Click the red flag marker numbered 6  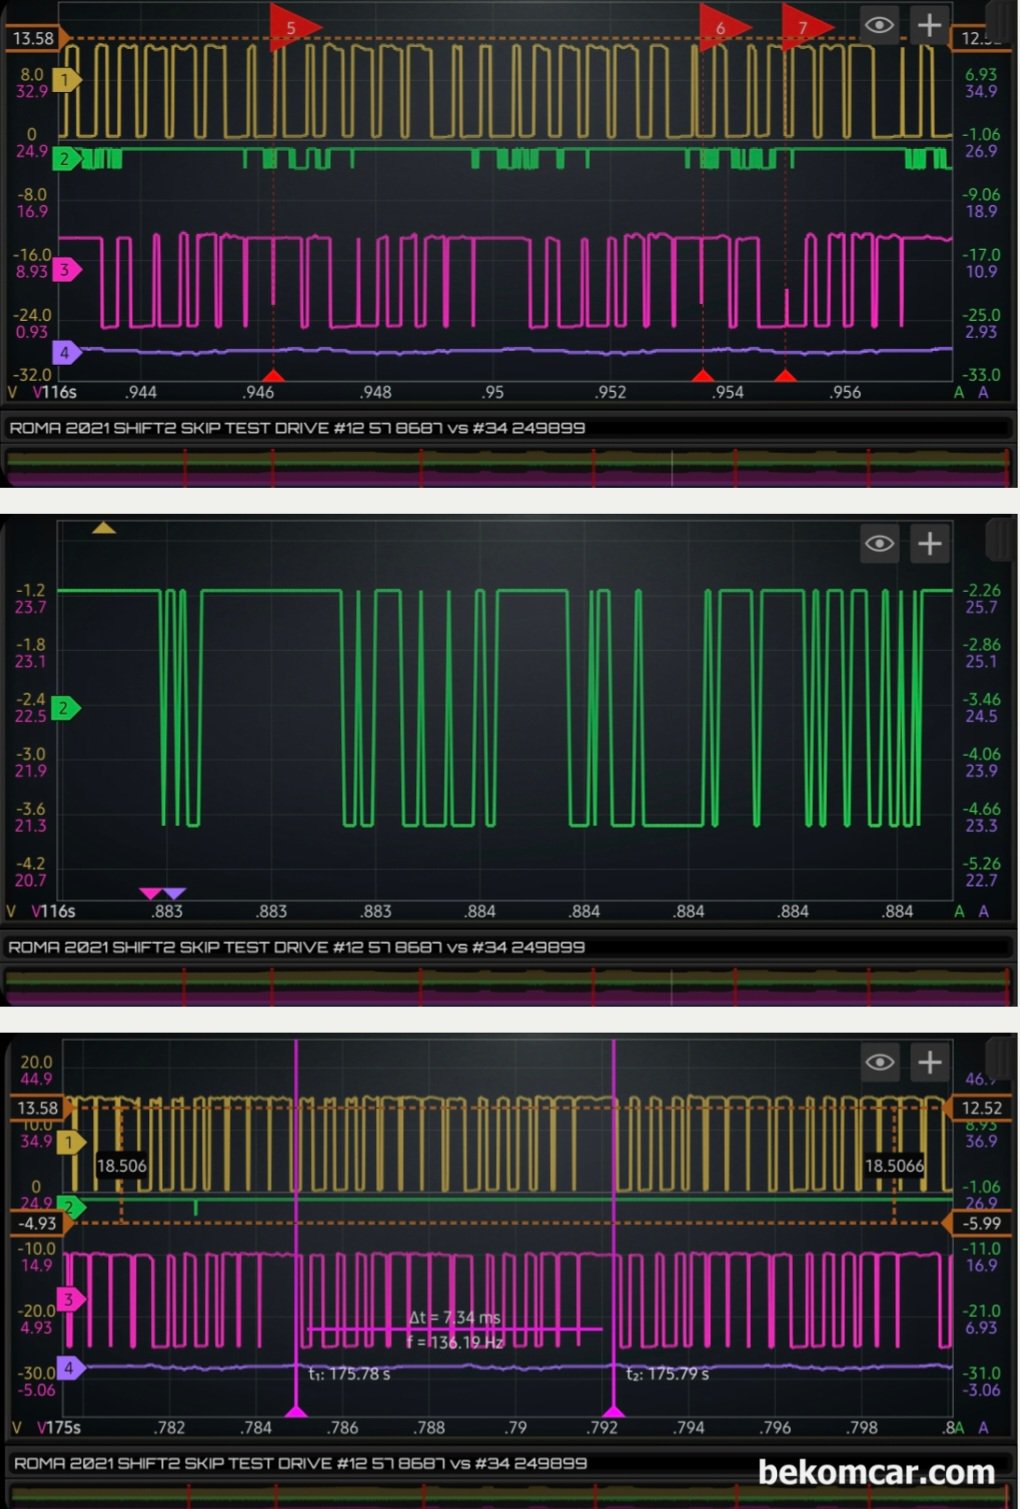coord(722,27)
